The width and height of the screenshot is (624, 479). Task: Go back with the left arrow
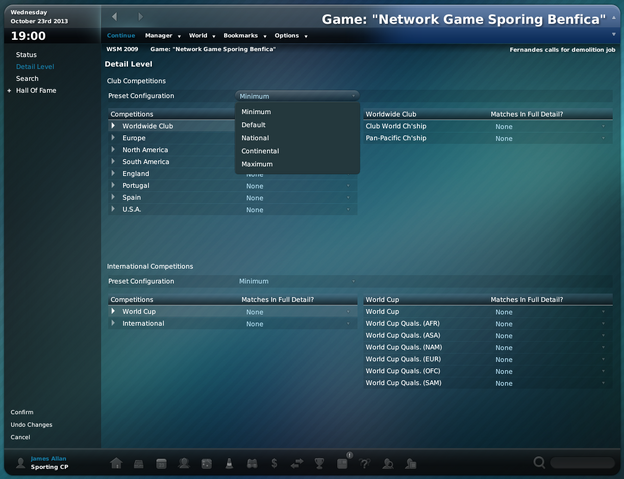coord(115,16)
